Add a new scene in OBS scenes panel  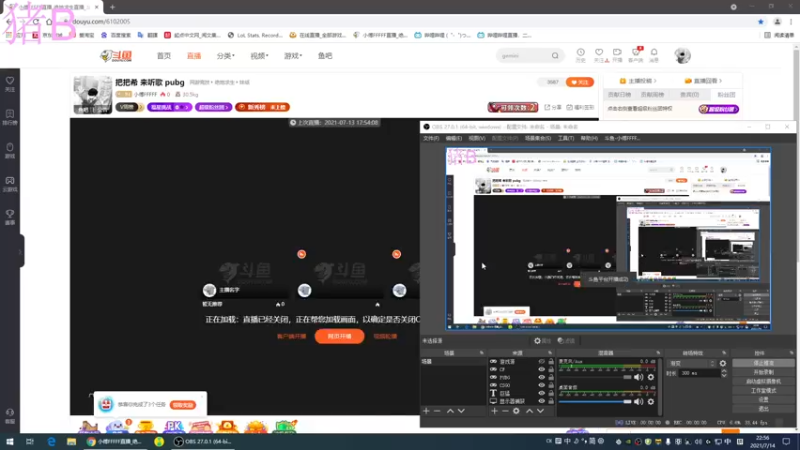(x=426, y=411)
